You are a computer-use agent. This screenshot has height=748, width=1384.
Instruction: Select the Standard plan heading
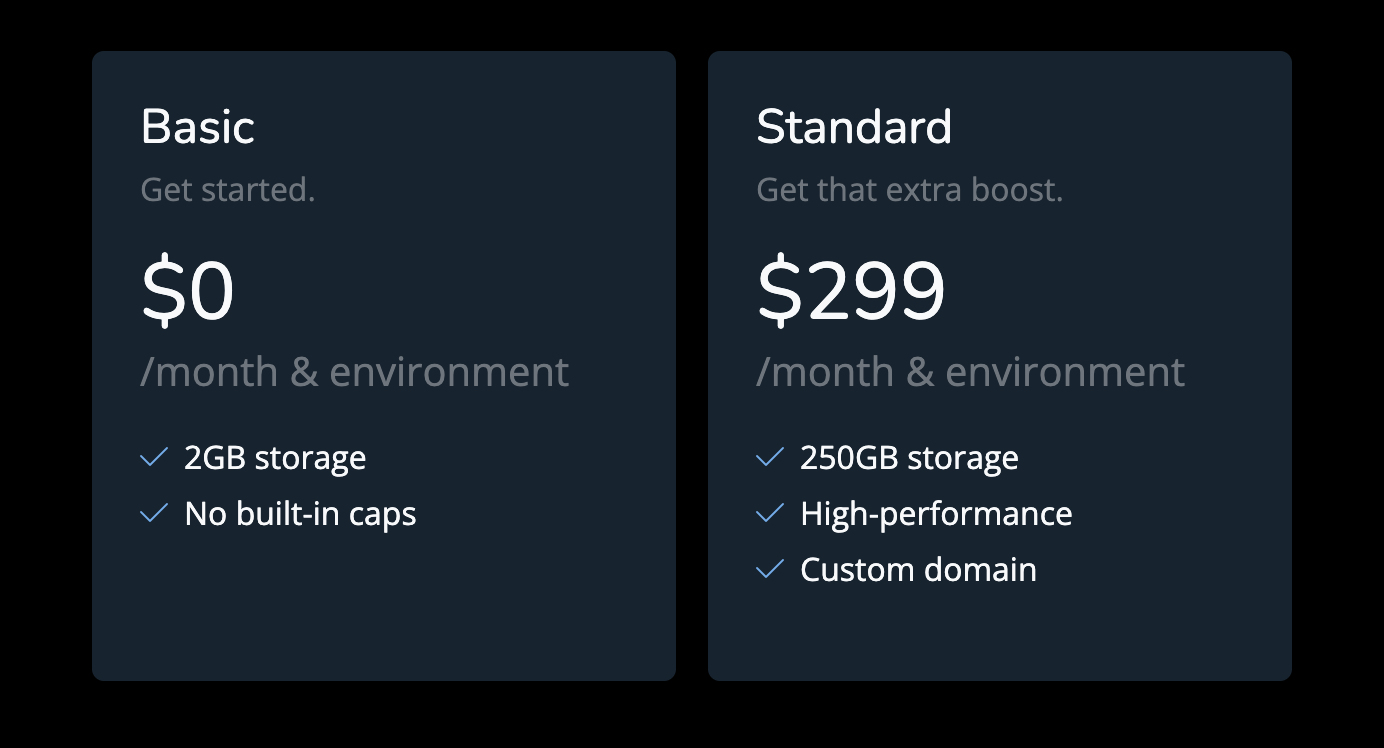click(x=854, y=127)
